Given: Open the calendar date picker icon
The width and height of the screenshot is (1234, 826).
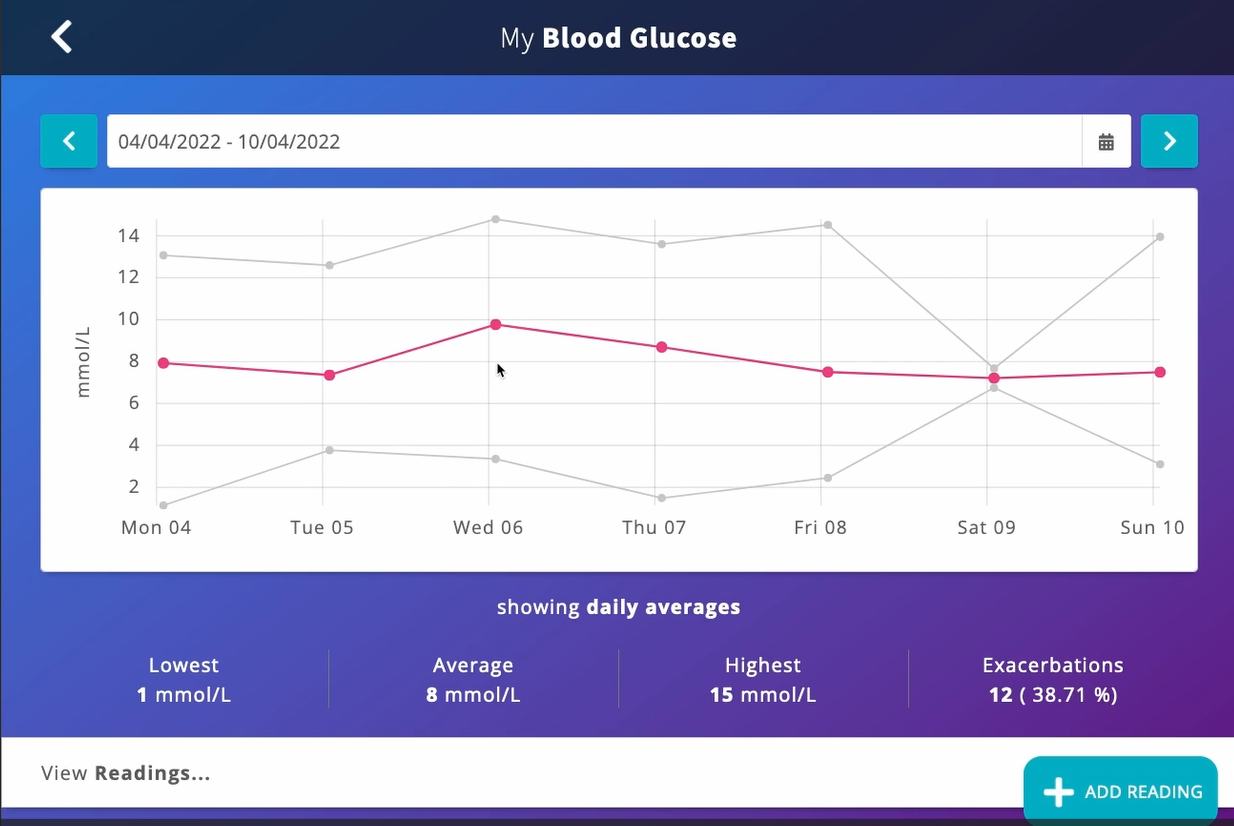Looking at the screenshot, I should tap(1106, 142).
